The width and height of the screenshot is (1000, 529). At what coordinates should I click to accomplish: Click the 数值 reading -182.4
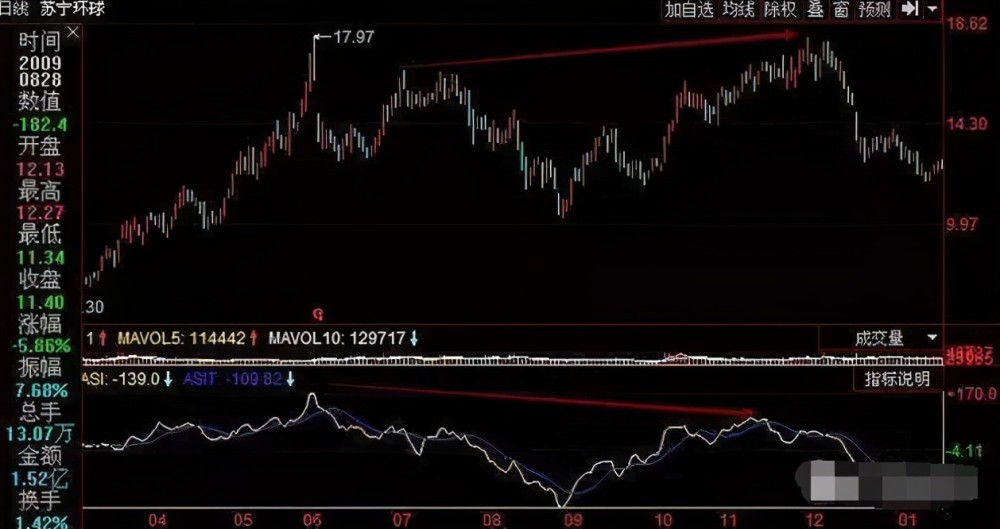click(x=40, y=124)
